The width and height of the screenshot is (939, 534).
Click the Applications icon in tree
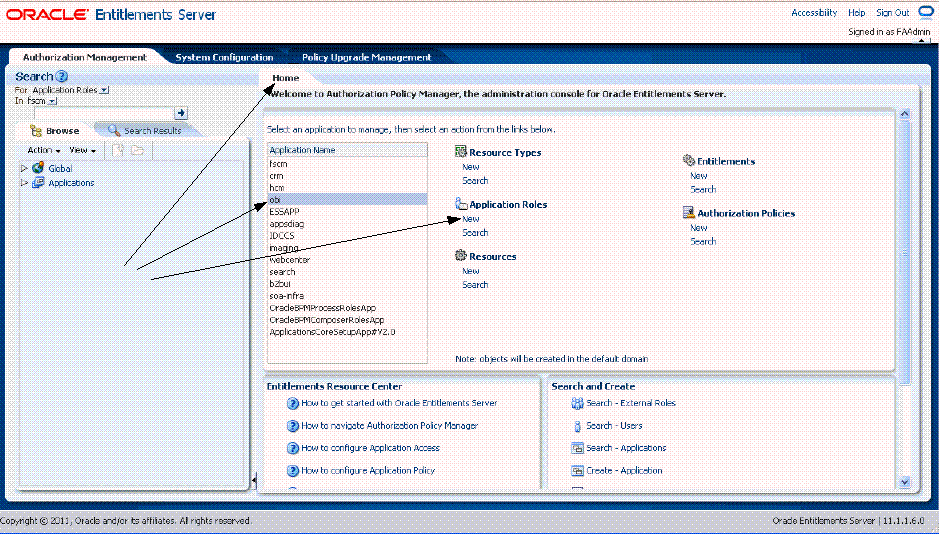click(x=38, y=183)
